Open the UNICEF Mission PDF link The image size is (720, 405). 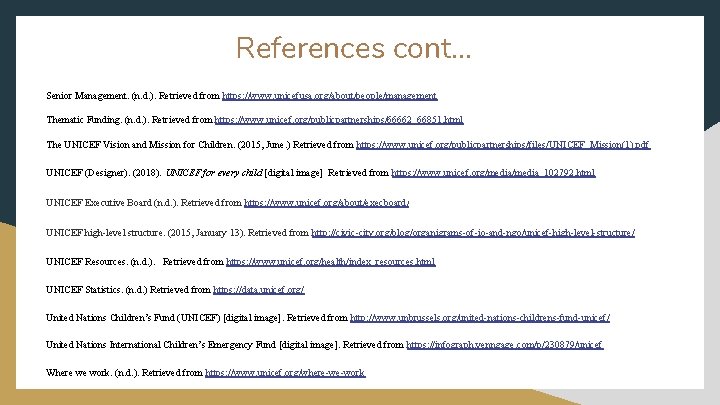[503, 144]
